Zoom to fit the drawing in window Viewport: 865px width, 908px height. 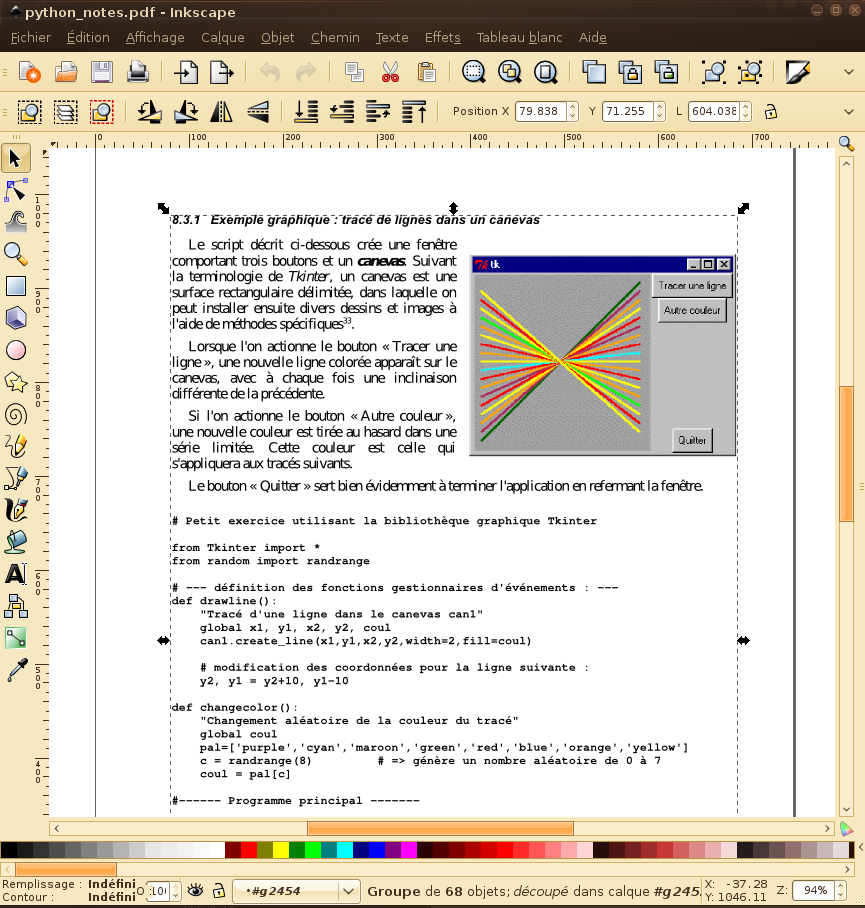pyautogui.click(x=510, y=72)
